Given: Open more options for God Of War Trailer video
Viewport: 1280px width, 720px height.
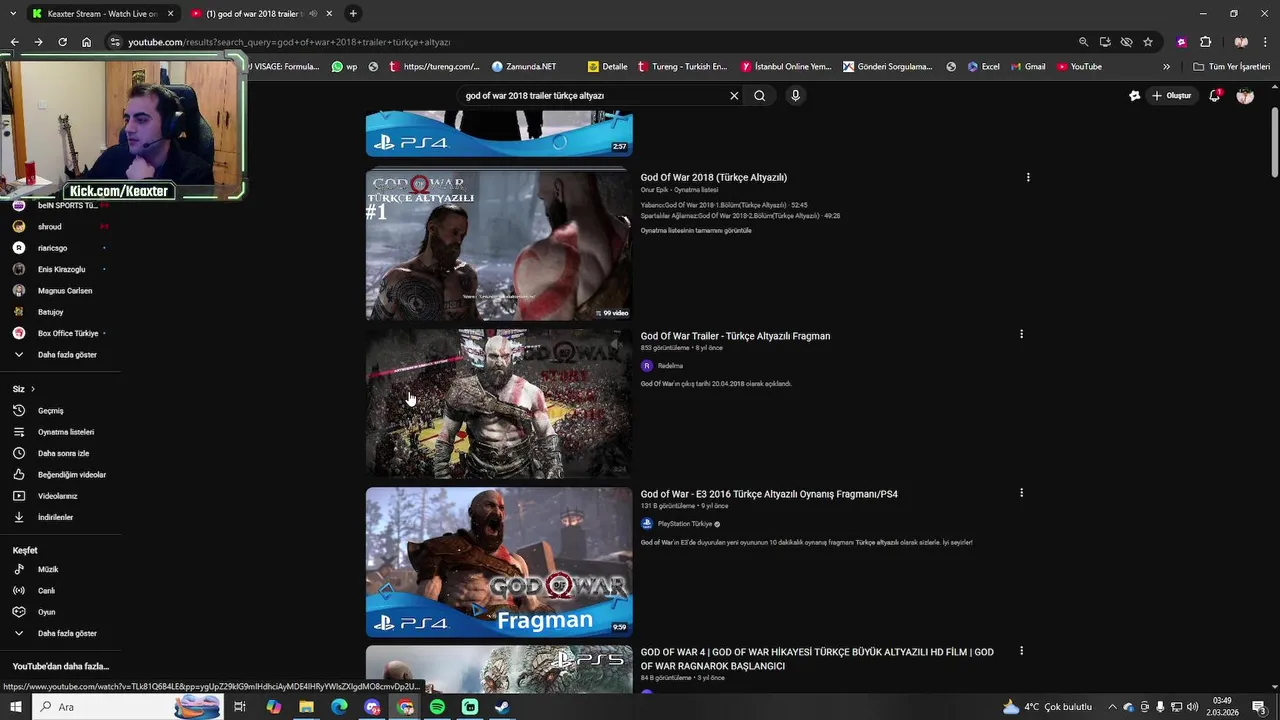Looking at the screenshot, I should [1021, 334].
